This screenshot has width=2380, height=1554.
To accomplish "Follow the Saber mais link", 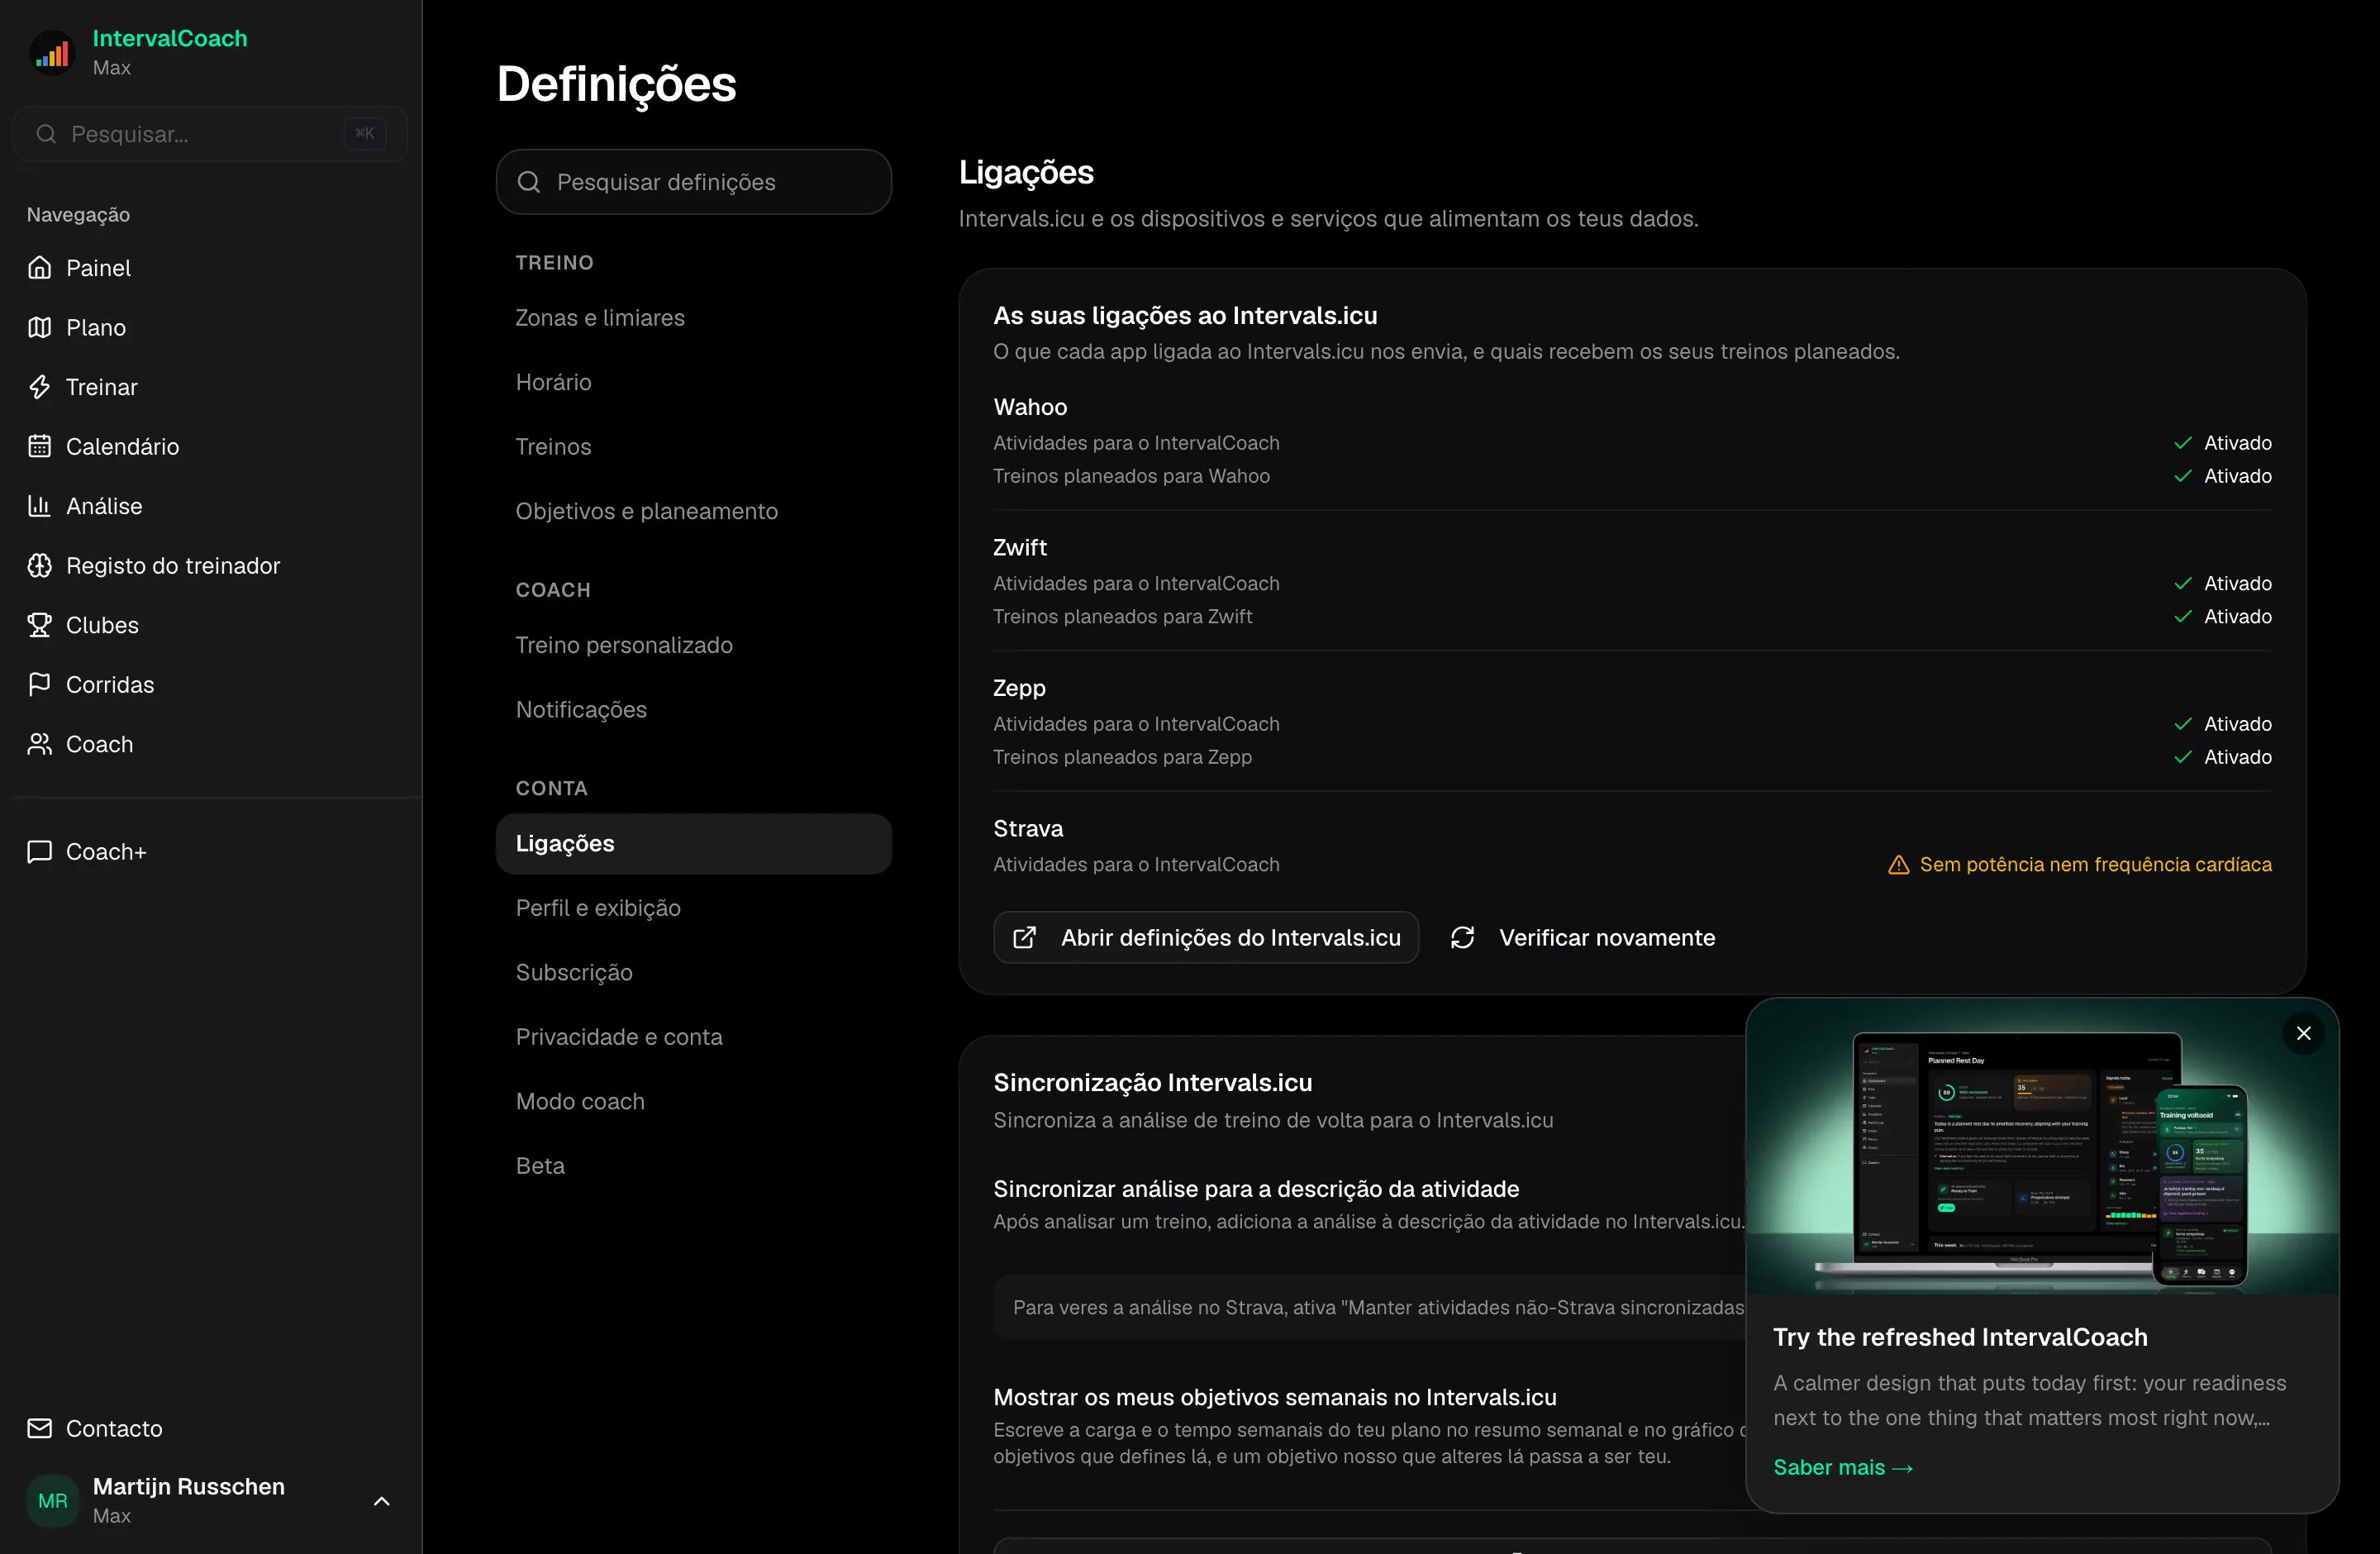I will point(1843,1468).
